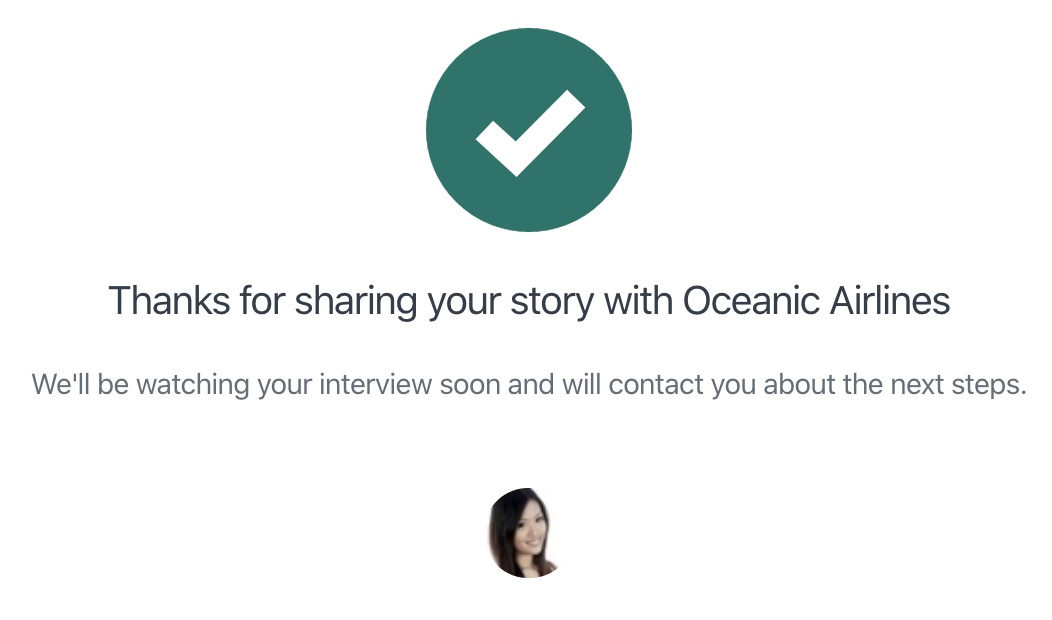Click the 'Thanks for sharing your story' heading

(529, 301)
